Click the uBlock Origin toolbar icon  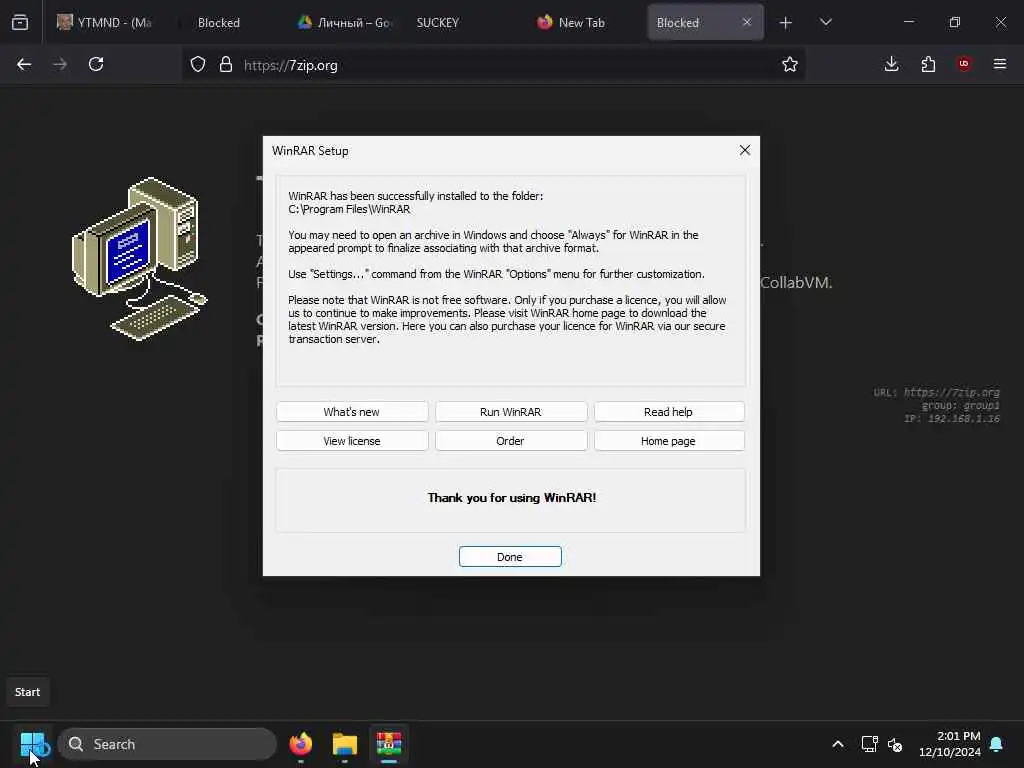click(964, 64)
